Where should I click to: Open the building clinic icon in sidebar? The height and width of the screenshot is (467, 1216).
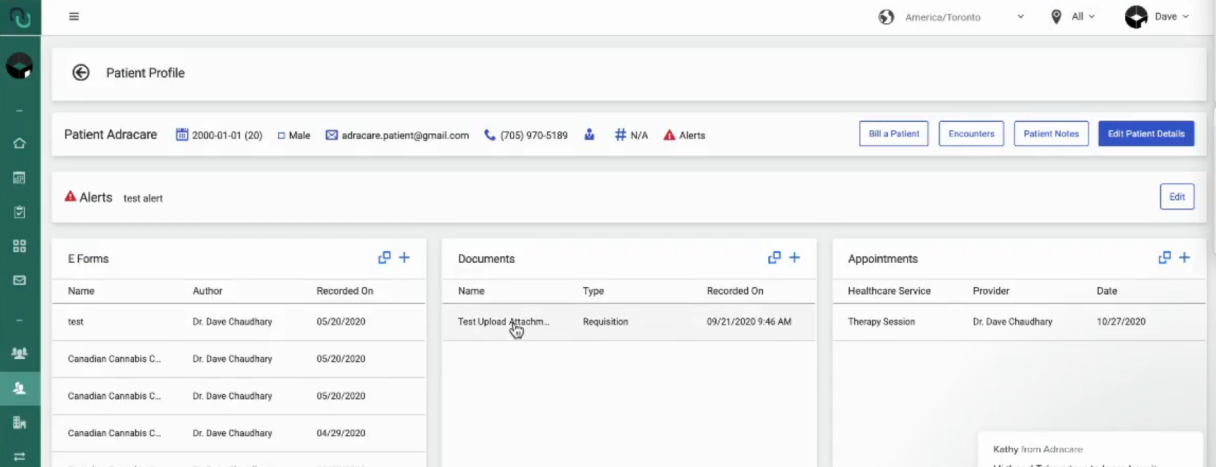[19, 423]
